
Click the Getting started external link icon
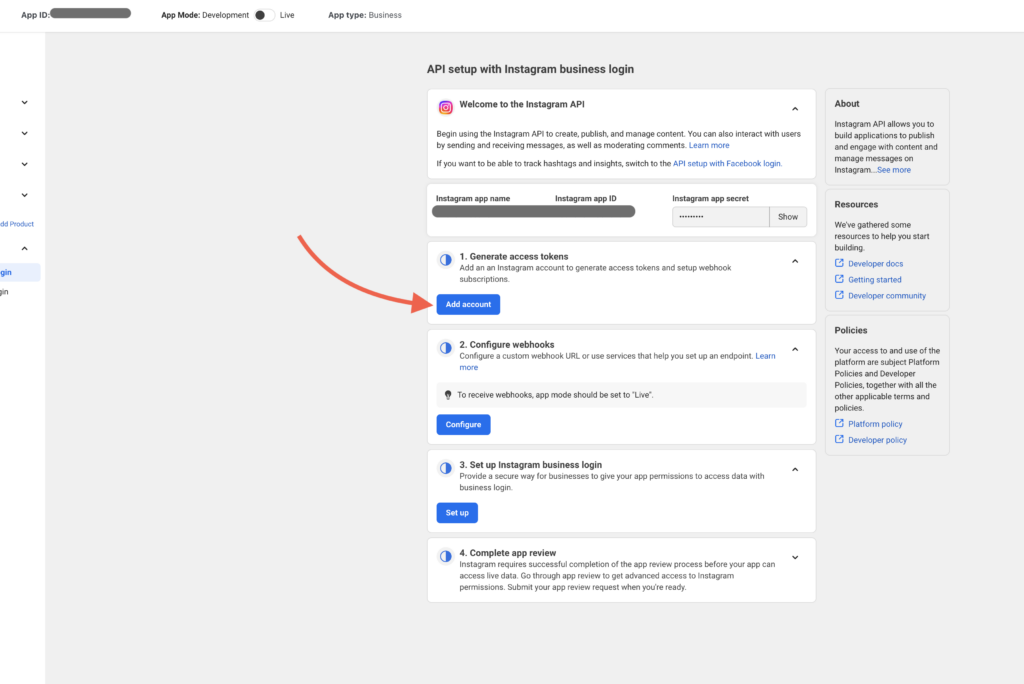pyautogui.click(x=839, y=280)
